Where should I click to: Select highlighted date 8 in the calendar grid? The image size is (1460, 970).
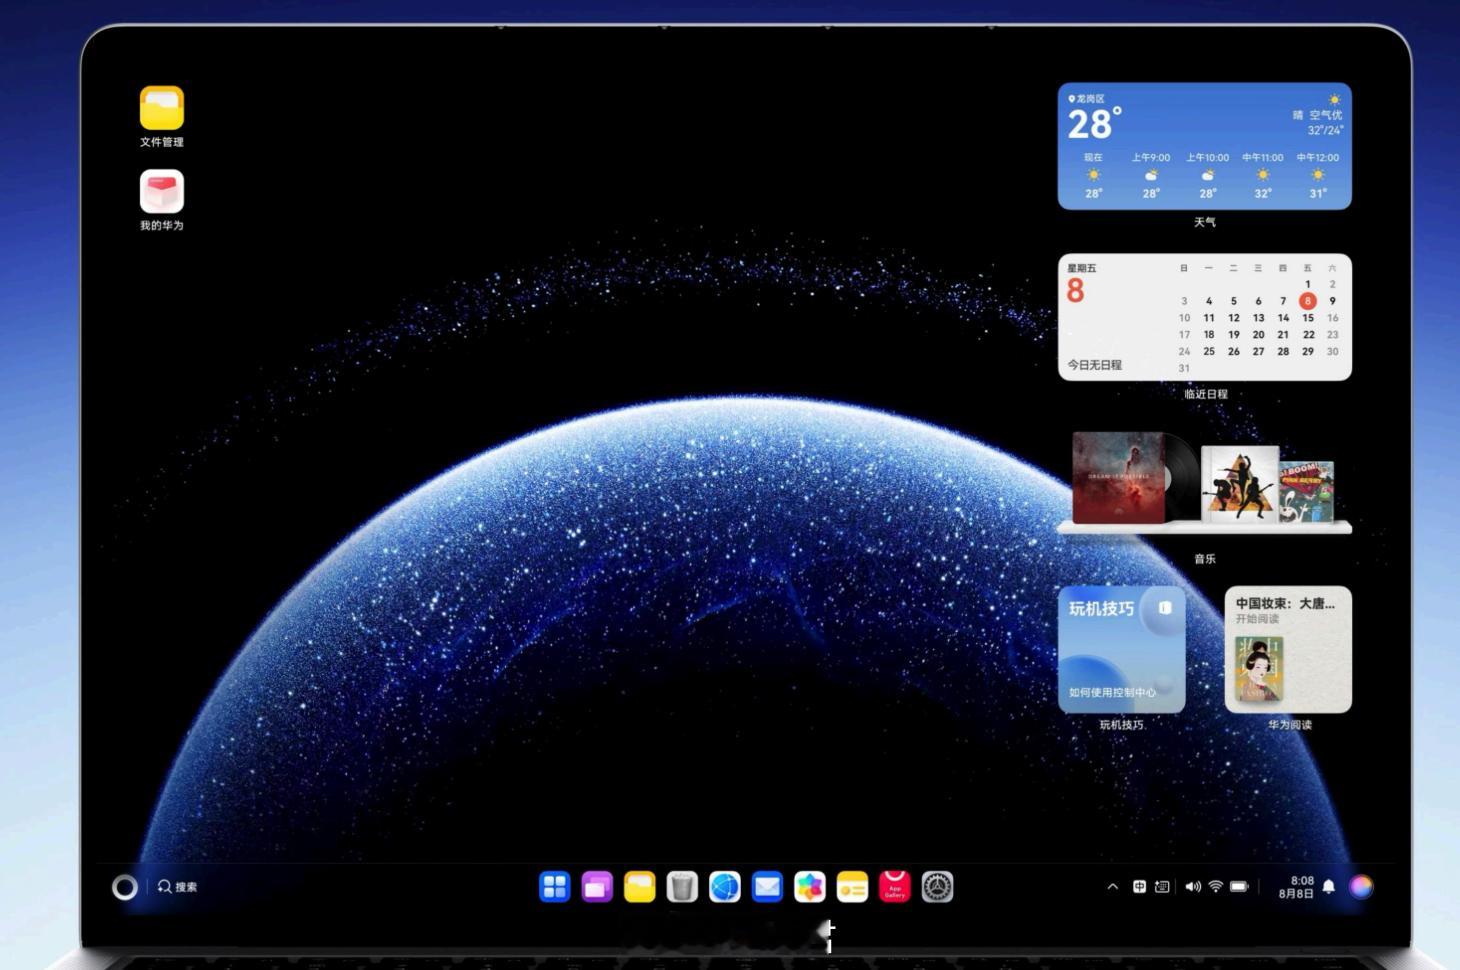tap(1307, 301)
